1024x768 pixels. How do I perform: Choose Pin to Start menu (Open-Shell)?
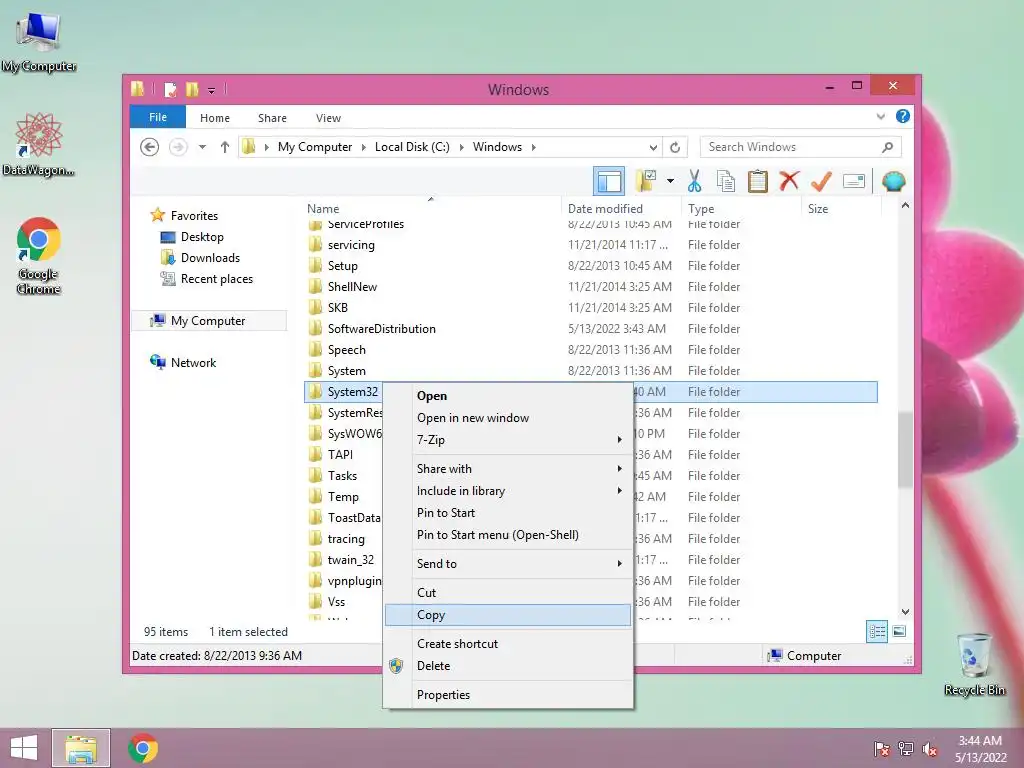pyautogui.click(x=507, y=535)
